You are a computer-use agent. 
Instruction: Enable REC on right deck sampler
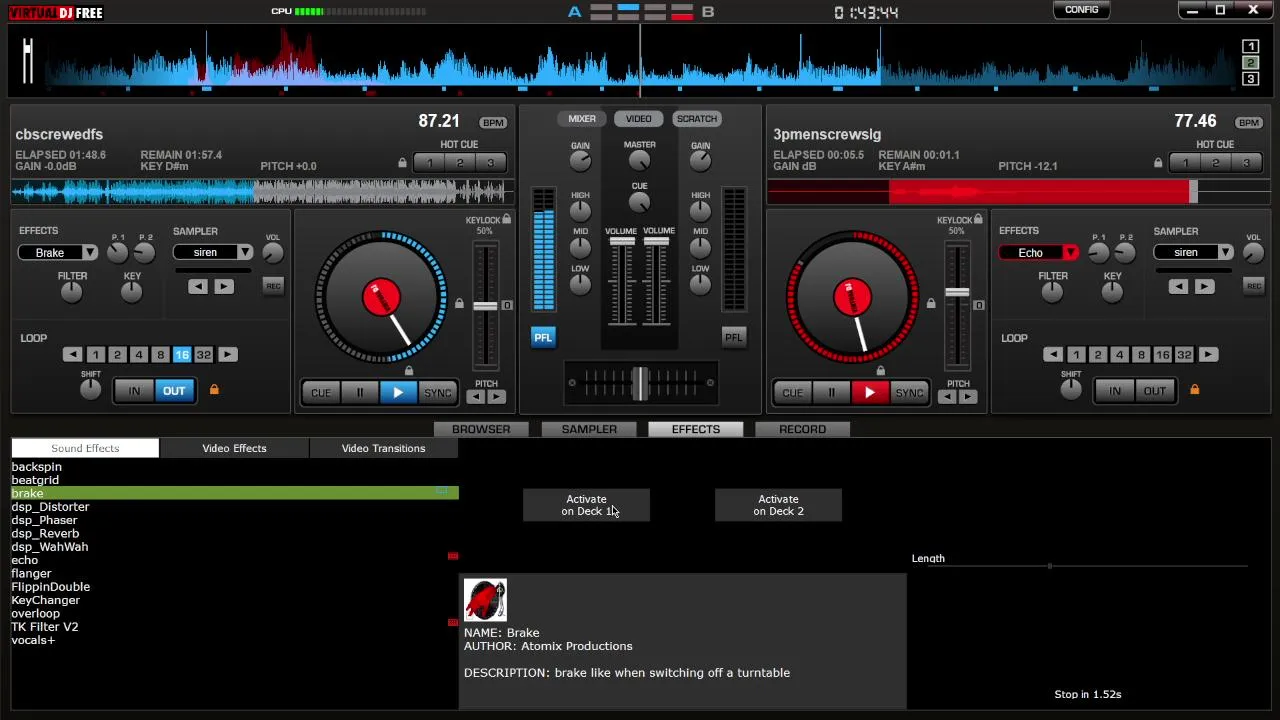(1254, 286)
